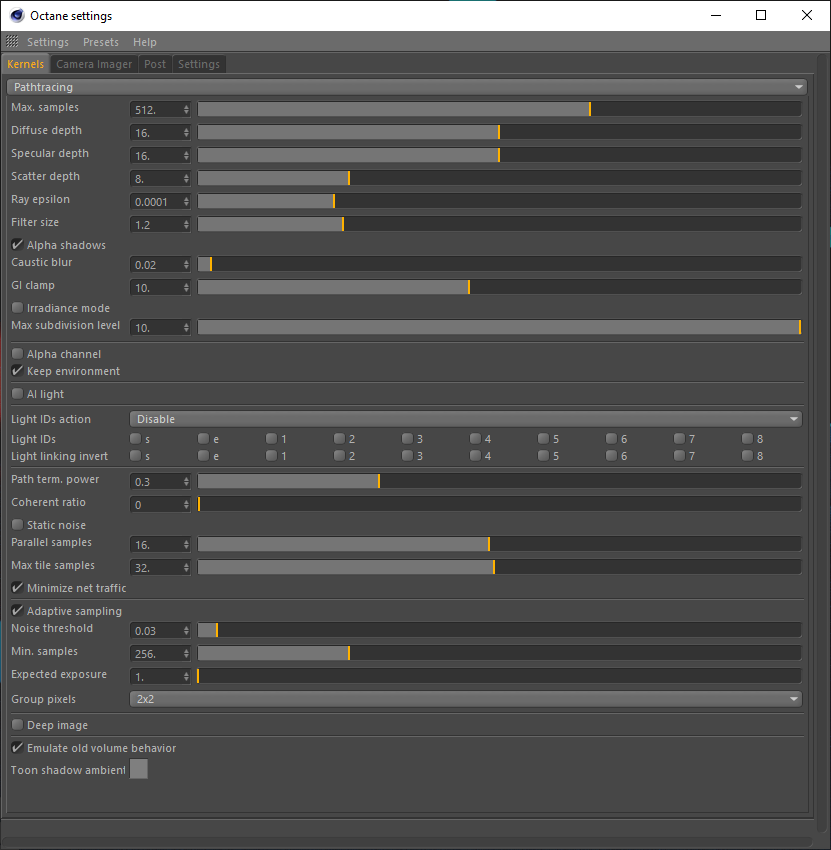Click the Ray epsilon value field

coord(156,202)
